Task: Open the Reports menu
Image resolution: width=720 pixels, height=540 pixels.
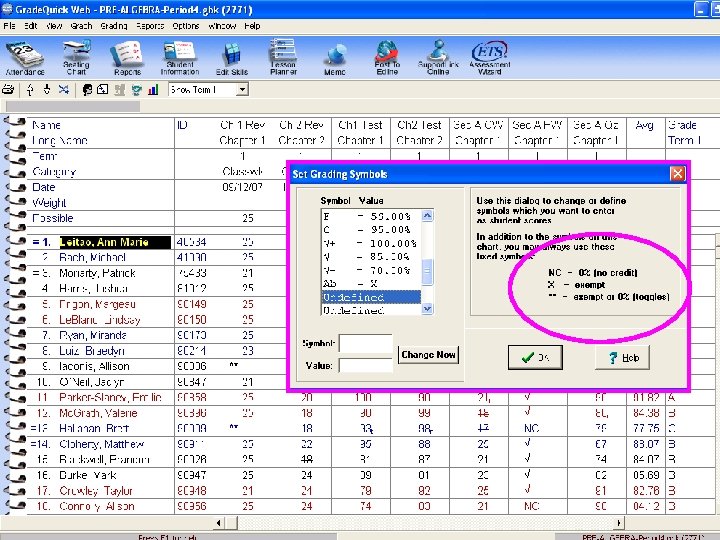Action: pos(150,26)
